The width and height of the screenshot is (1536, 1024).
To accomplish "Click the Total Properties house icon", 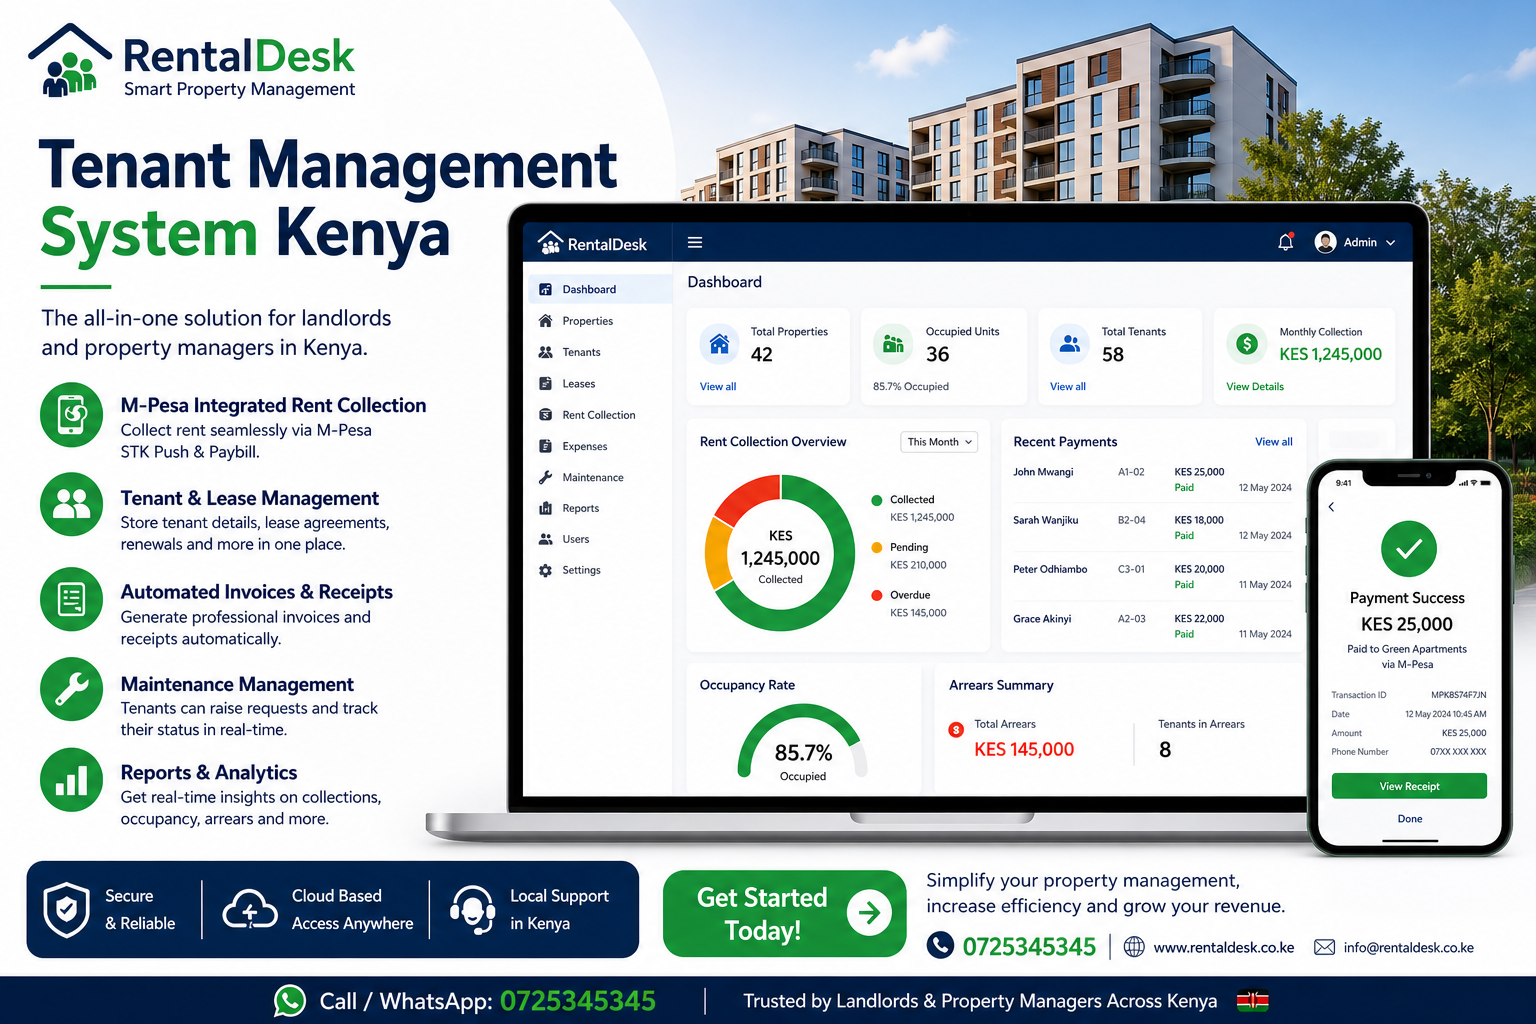I will pos(719,344).
